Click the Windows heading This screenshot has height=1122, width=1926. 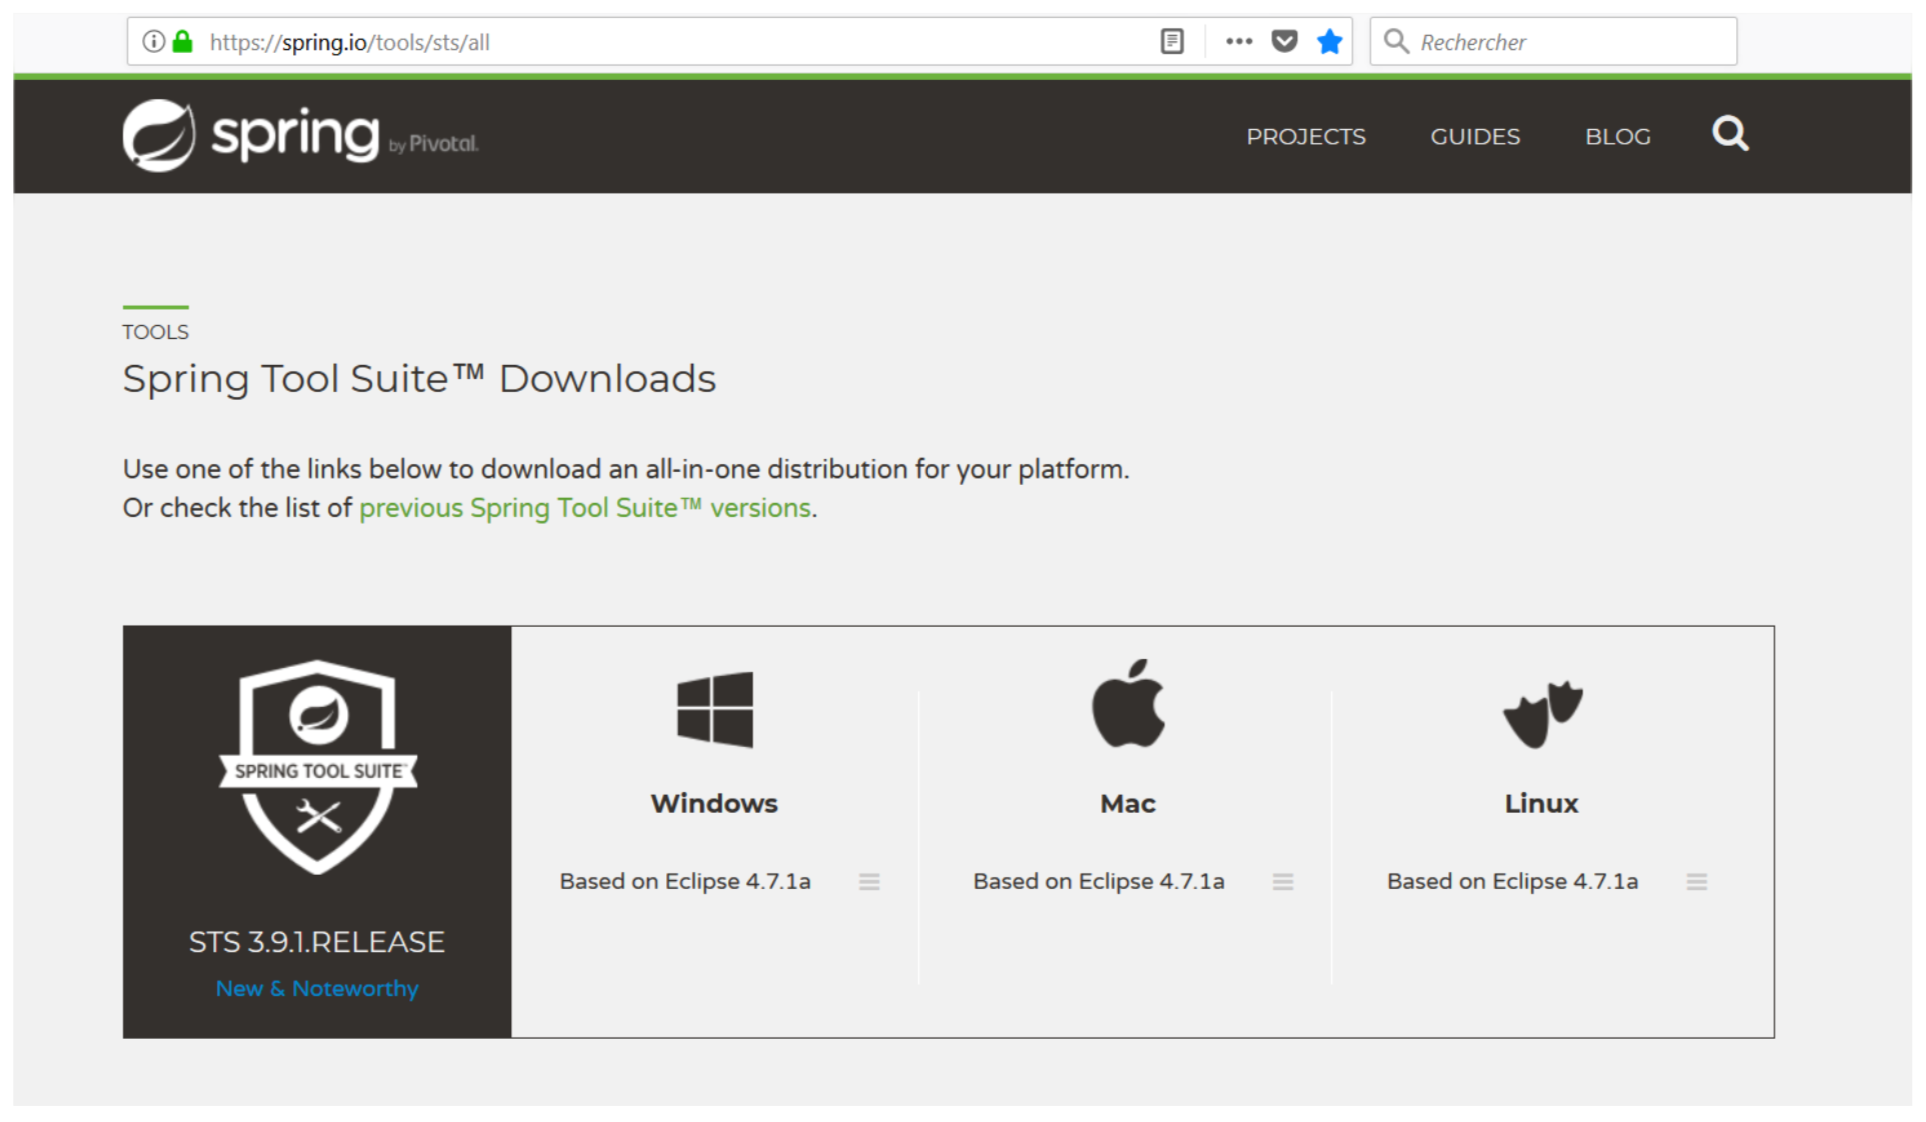(714, 803)
